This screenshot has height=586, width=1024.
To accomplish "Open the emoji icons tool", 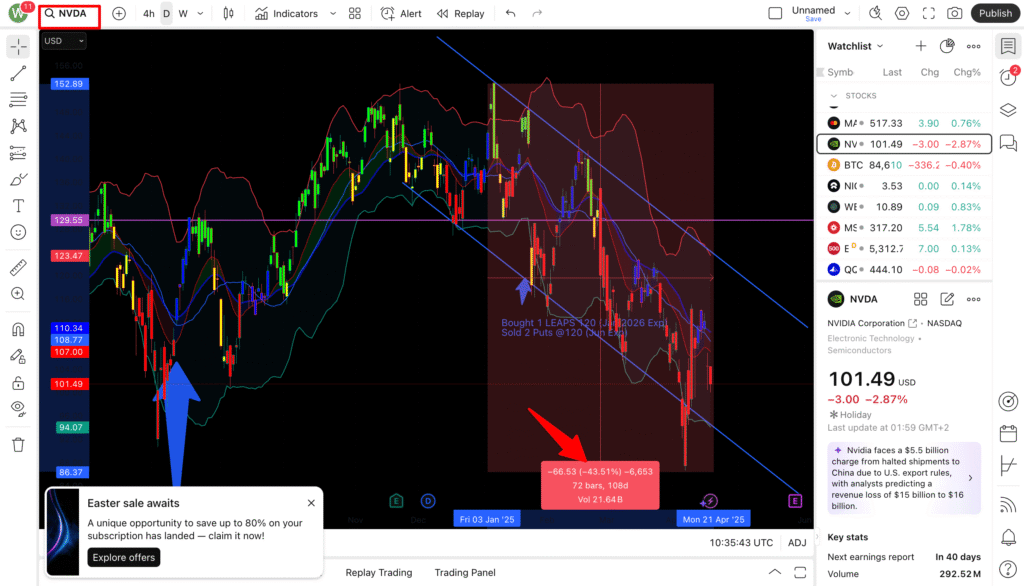I will pyautogui.click(x=18, y=233).
